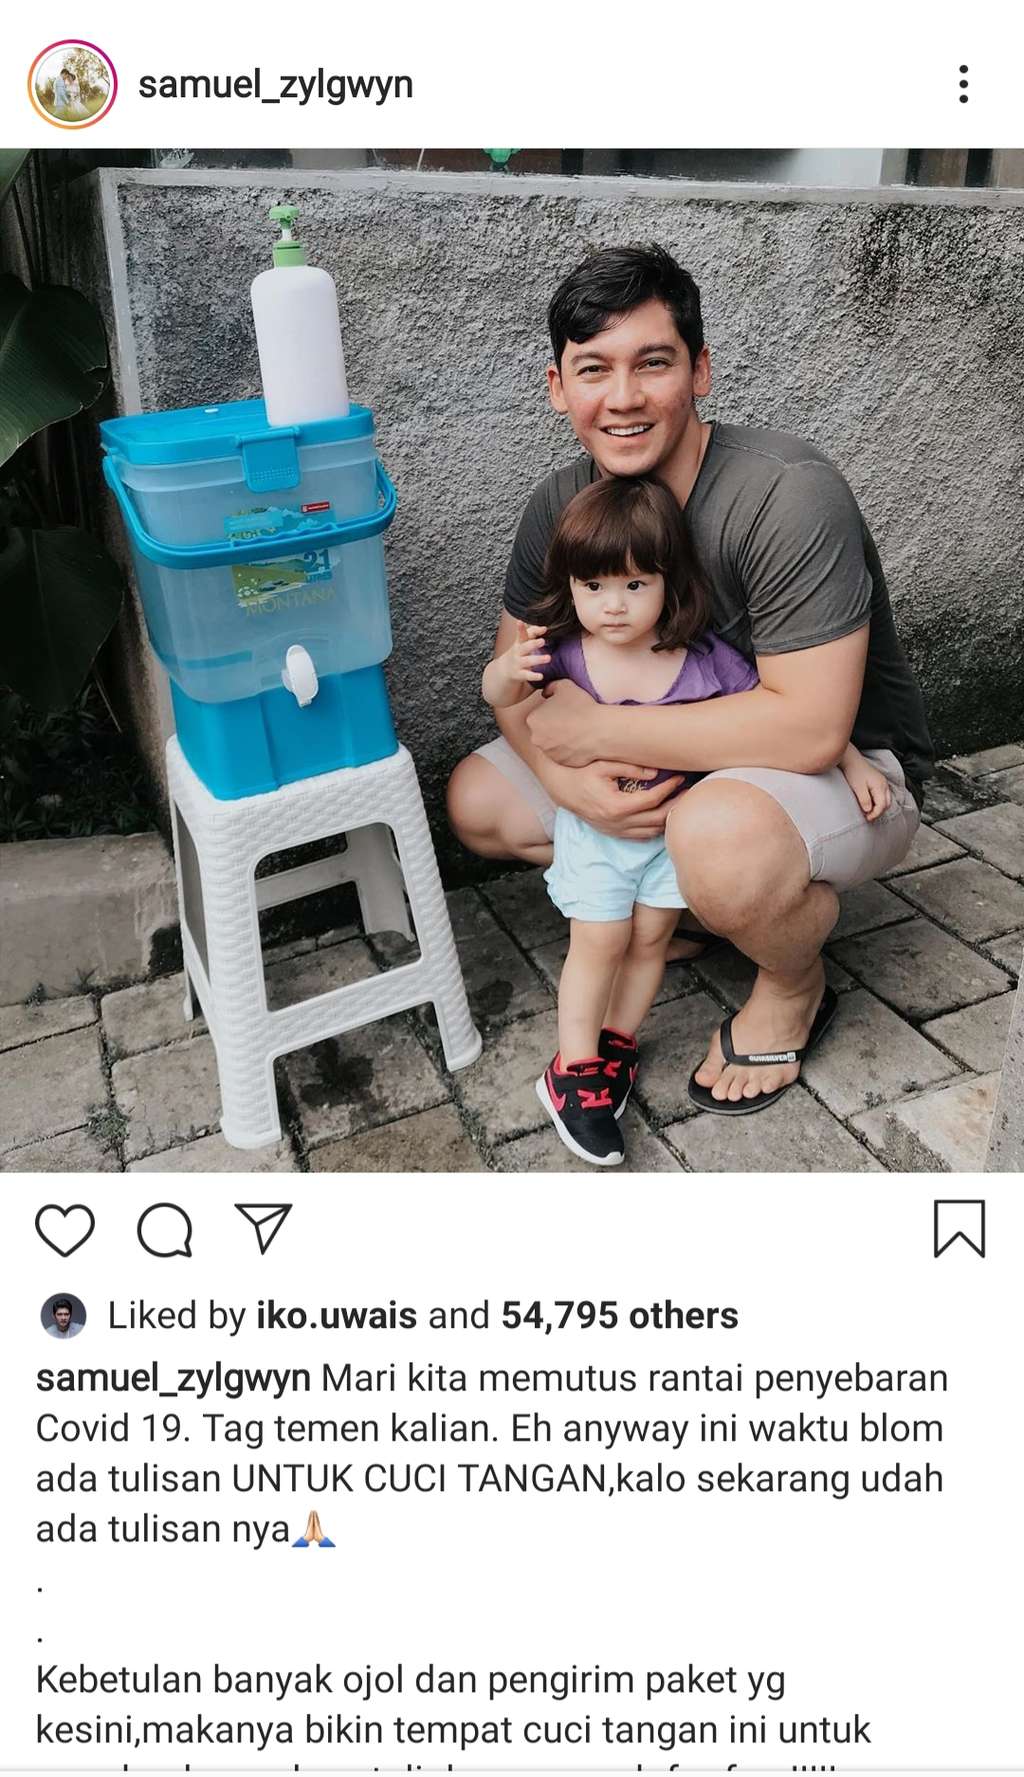Open iko.uwais profile from likes line
The height and width of the screenshot is (1777, 1024).
(x=336, y=1315)
